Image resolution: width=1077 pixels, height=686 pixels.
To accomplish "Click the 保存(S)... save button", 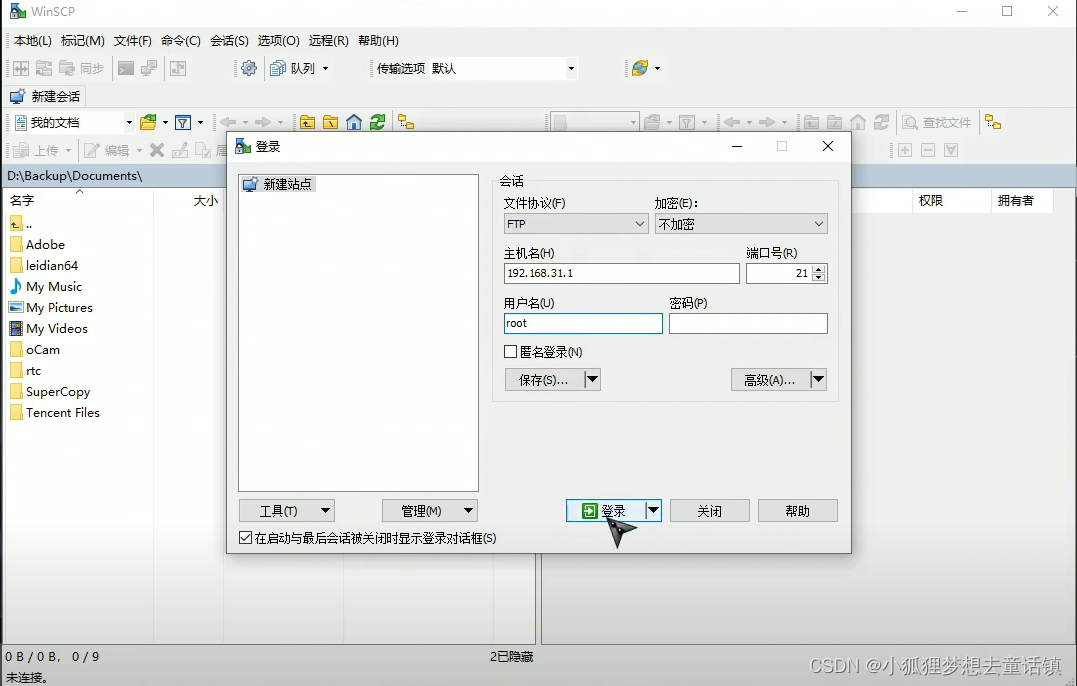I will pos(544,379).
